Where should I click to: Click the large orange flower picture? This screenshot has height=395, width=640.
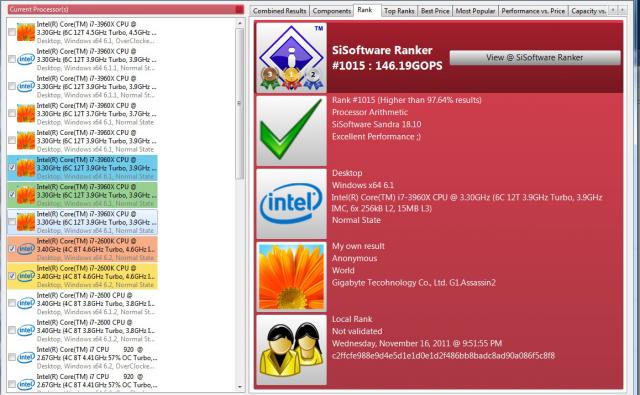coord(291,276)
